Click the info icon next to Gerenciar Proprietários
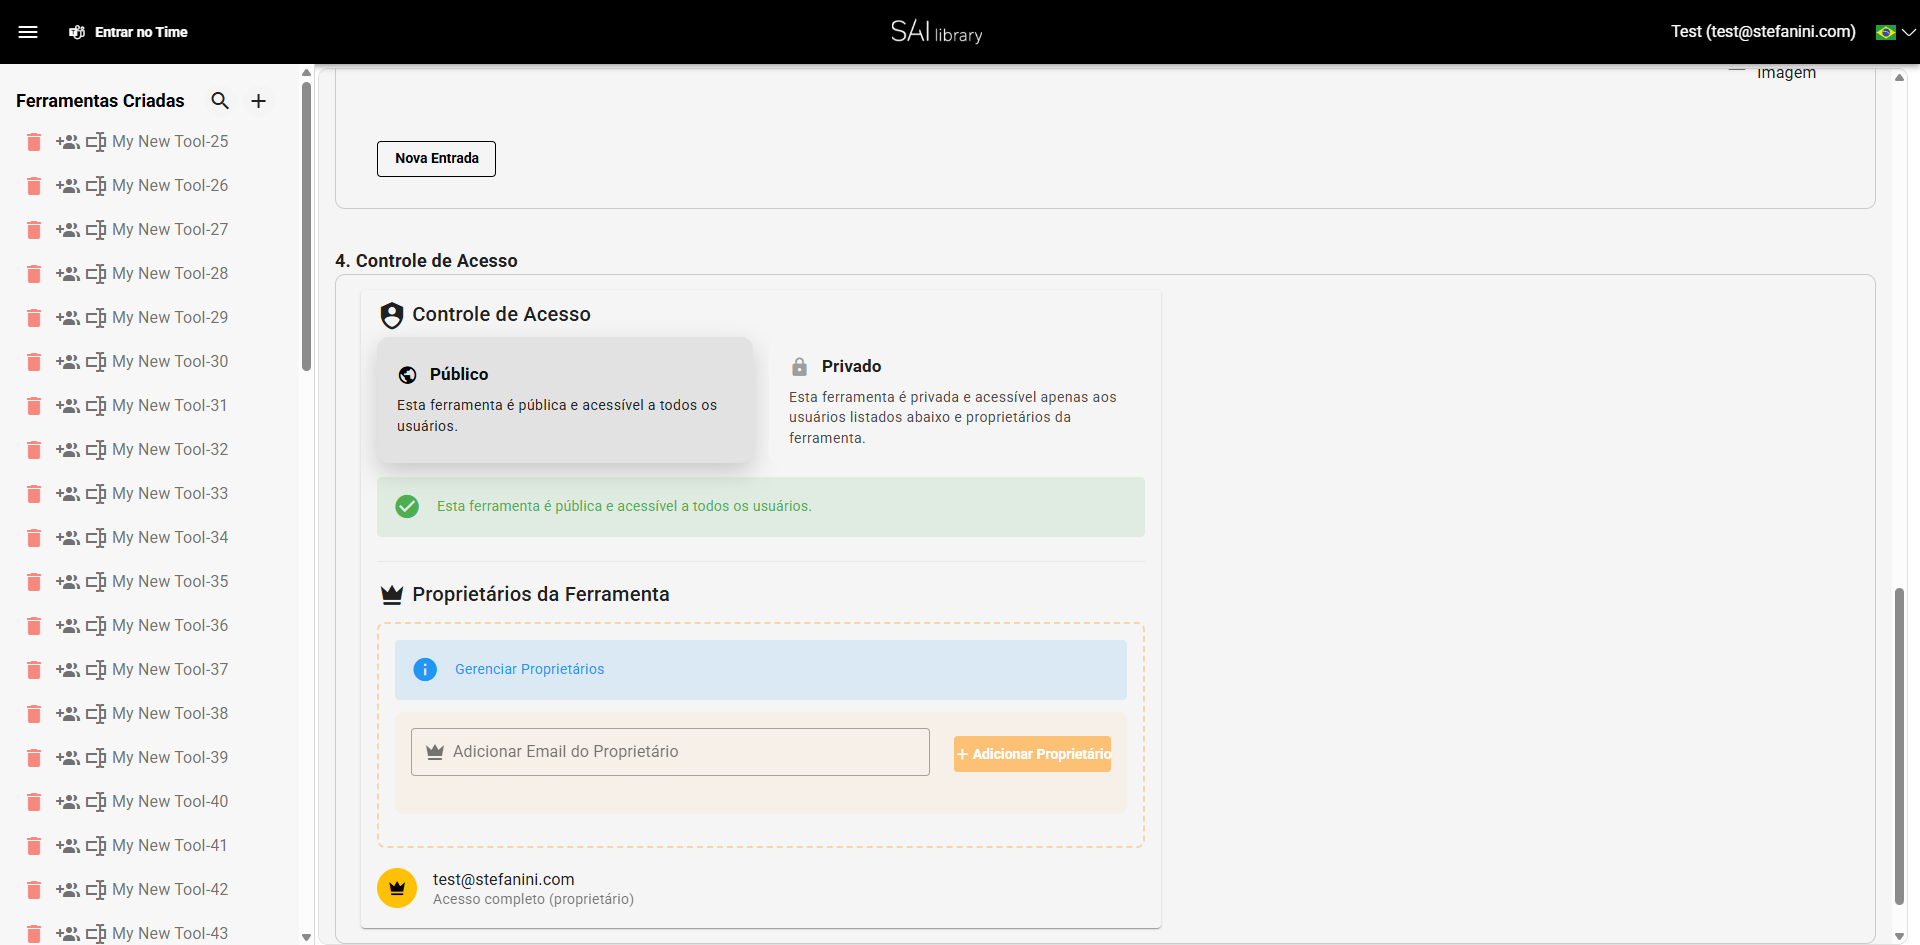 [426, 670]
